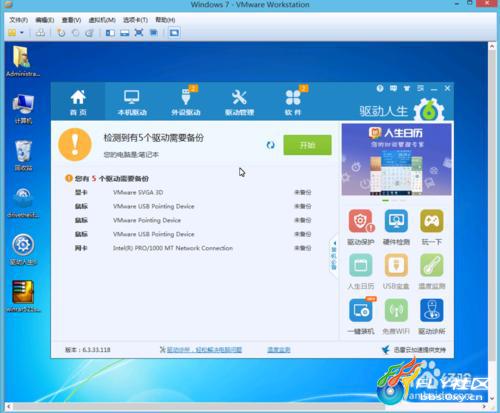Open VMware 编辑(E) menu
Image resolution: width=500 pixels, height=413 pixels.
(45, 20)
